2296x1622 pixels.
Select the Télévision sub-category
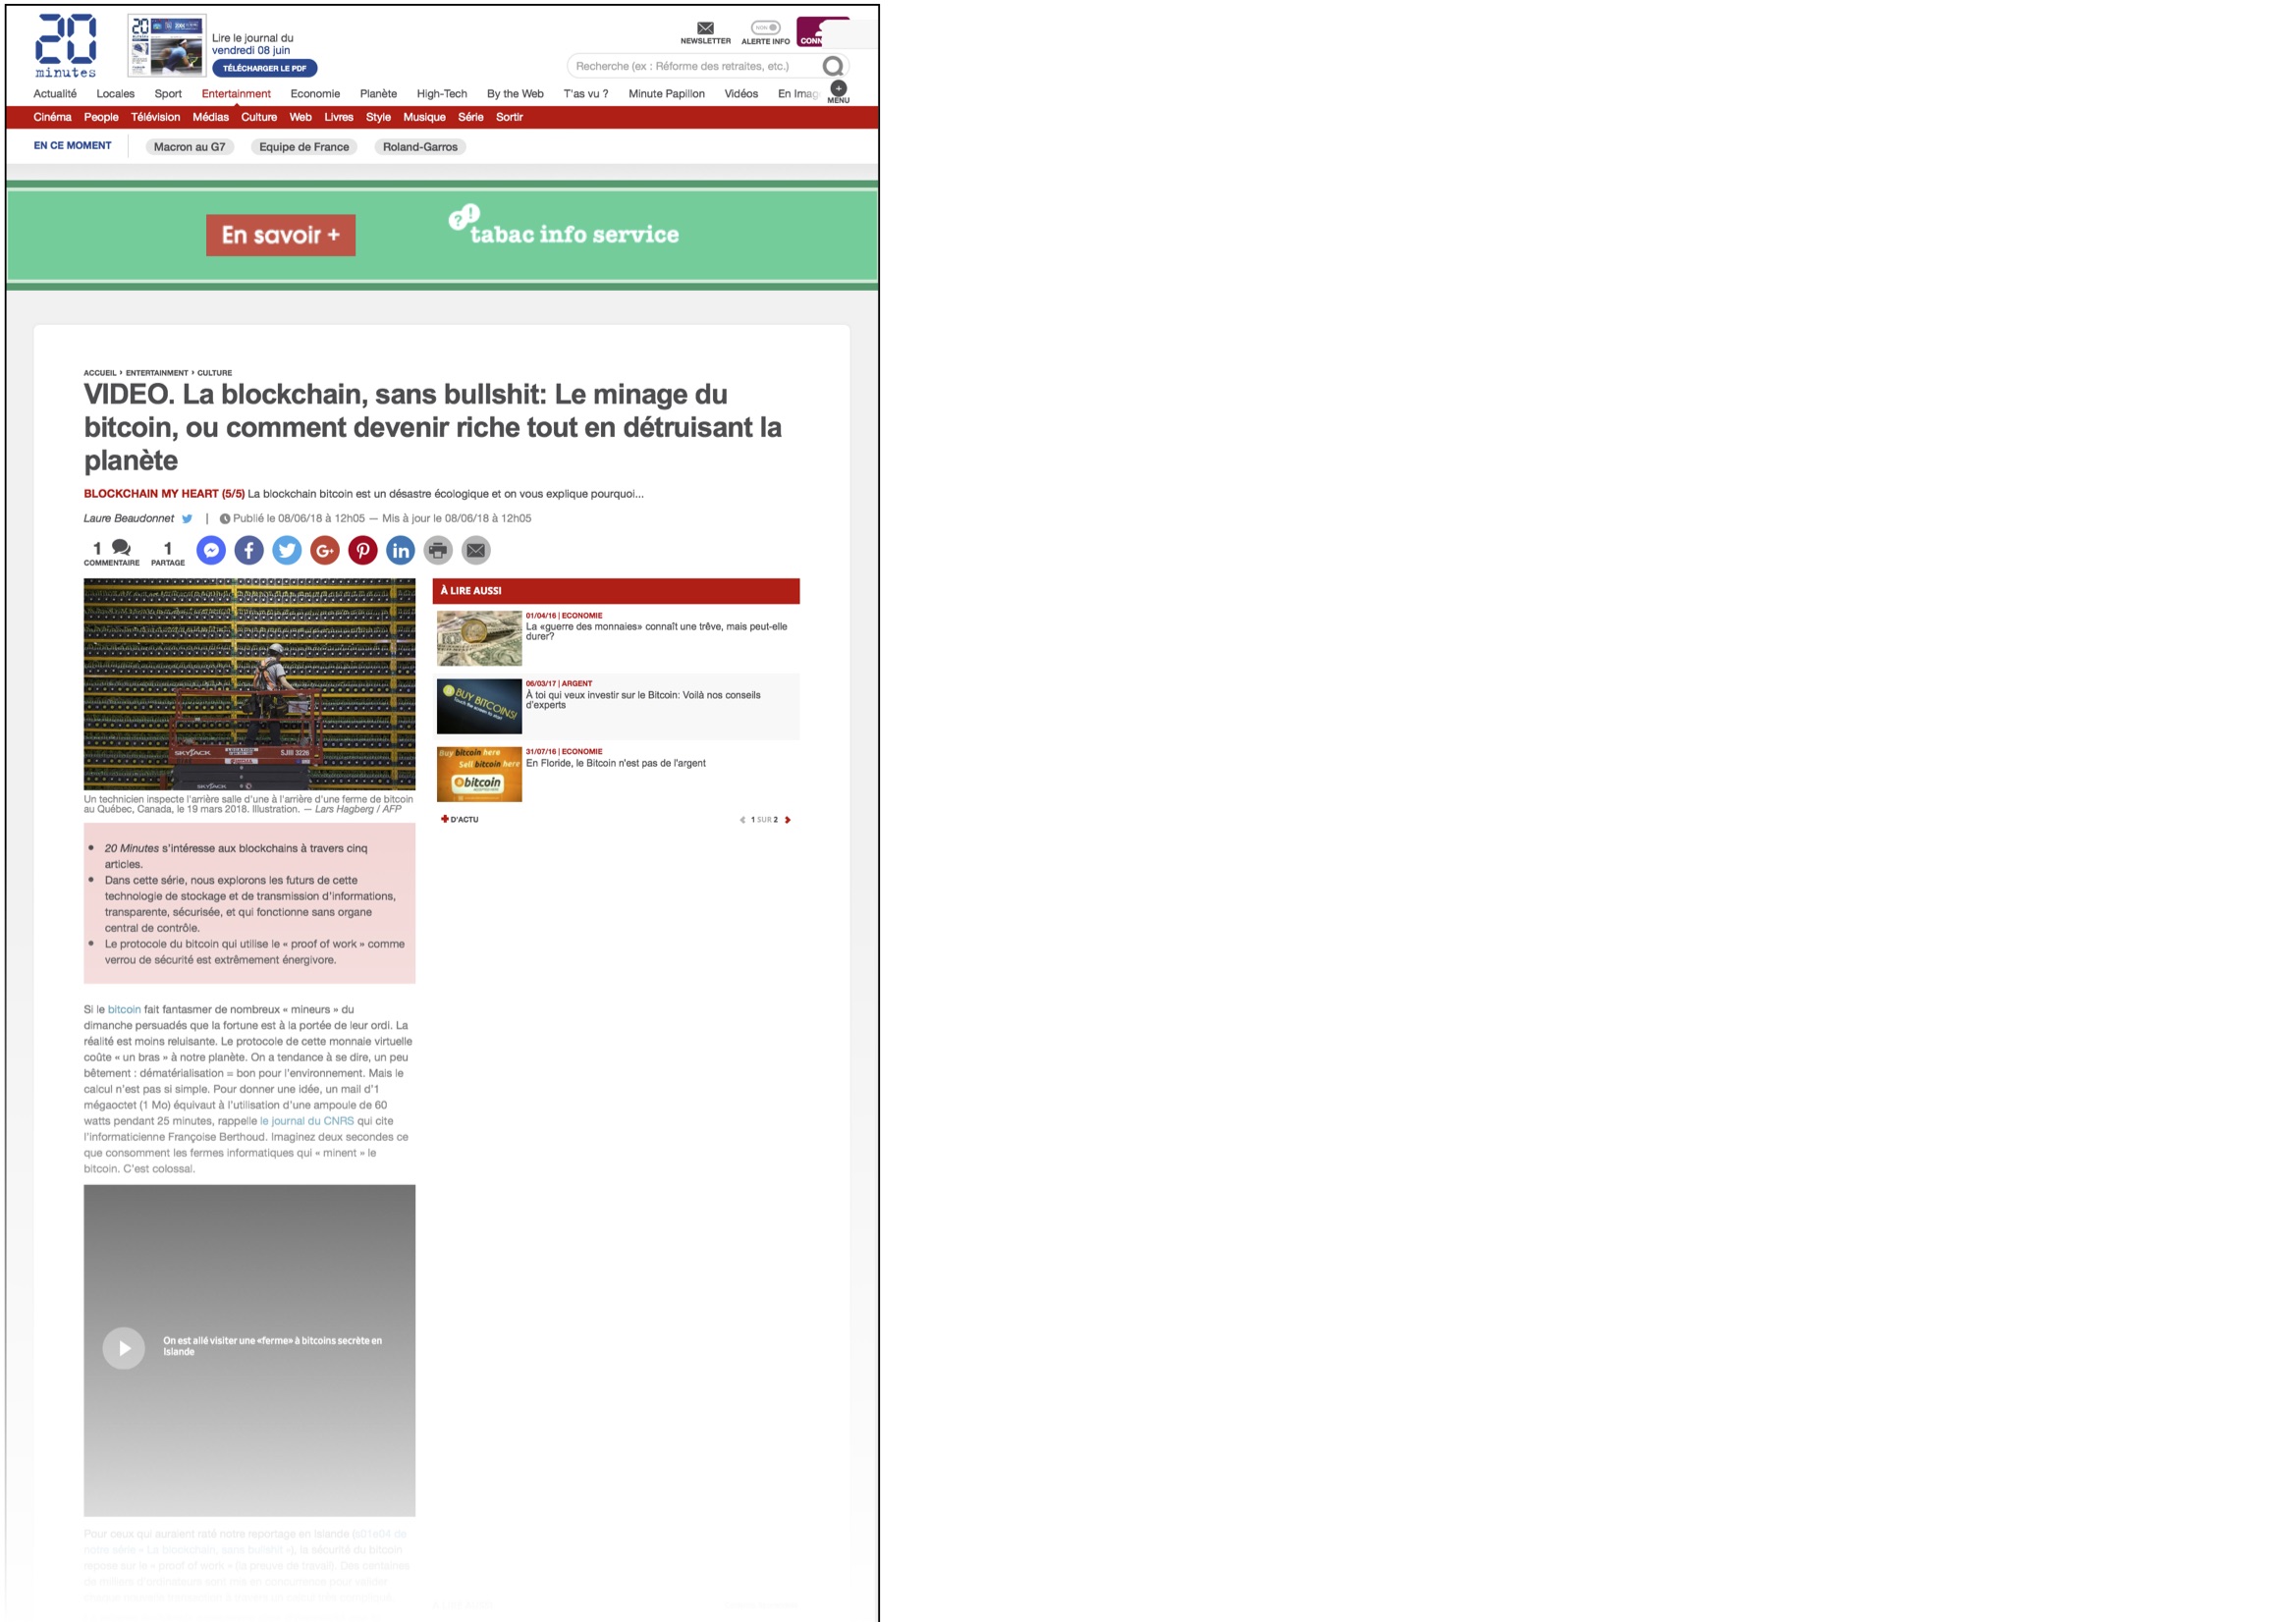click(155, 117)
